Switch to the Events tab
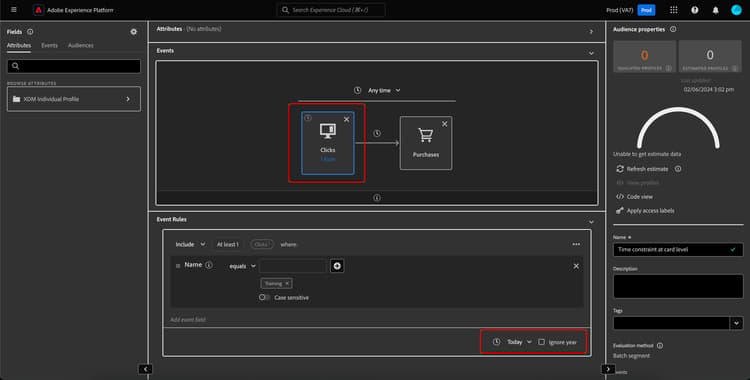 point(49,45)
